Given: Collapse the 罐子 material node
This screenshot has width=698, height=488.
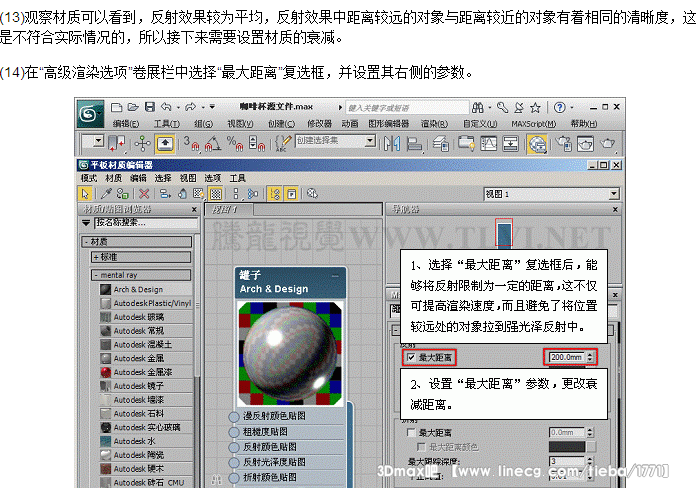Looking at the screenshot, I should pos(335,276).
